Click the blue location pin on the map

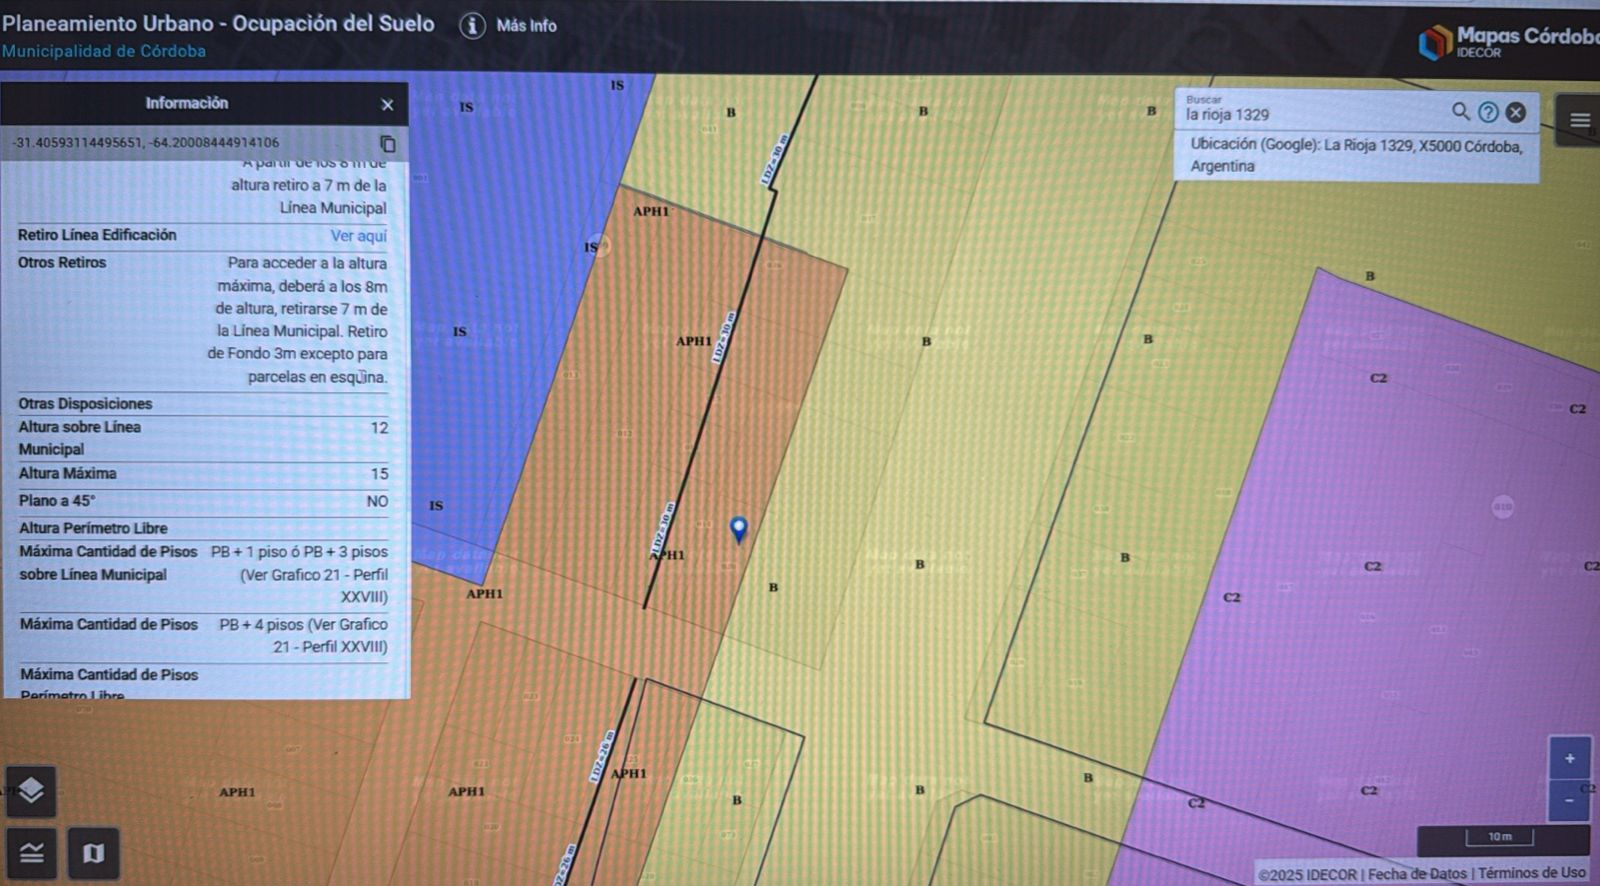[738, 529]
